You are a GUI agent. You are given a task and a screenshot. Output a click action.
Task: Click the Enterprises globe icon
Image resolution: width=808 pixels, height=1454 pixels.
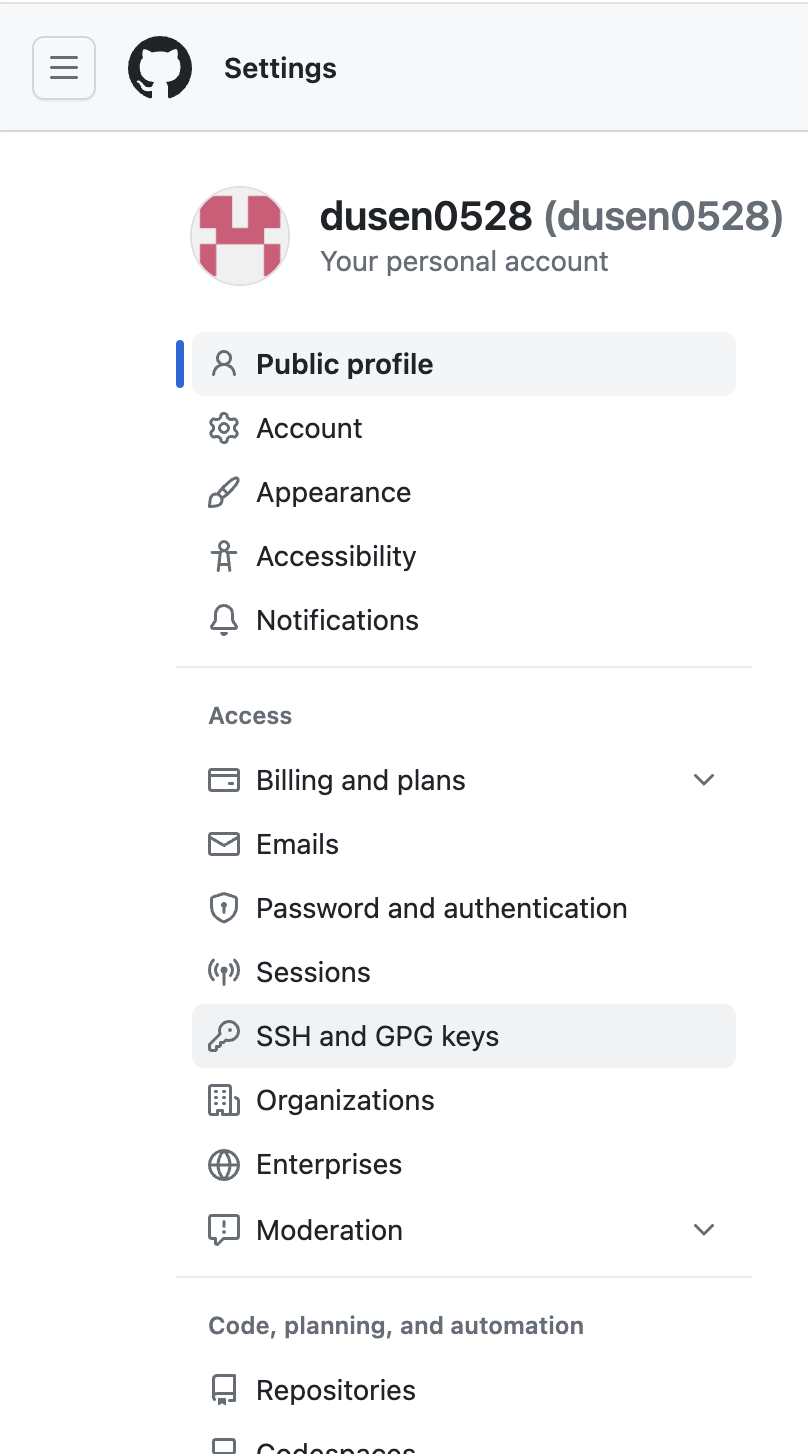(224, 1165)
